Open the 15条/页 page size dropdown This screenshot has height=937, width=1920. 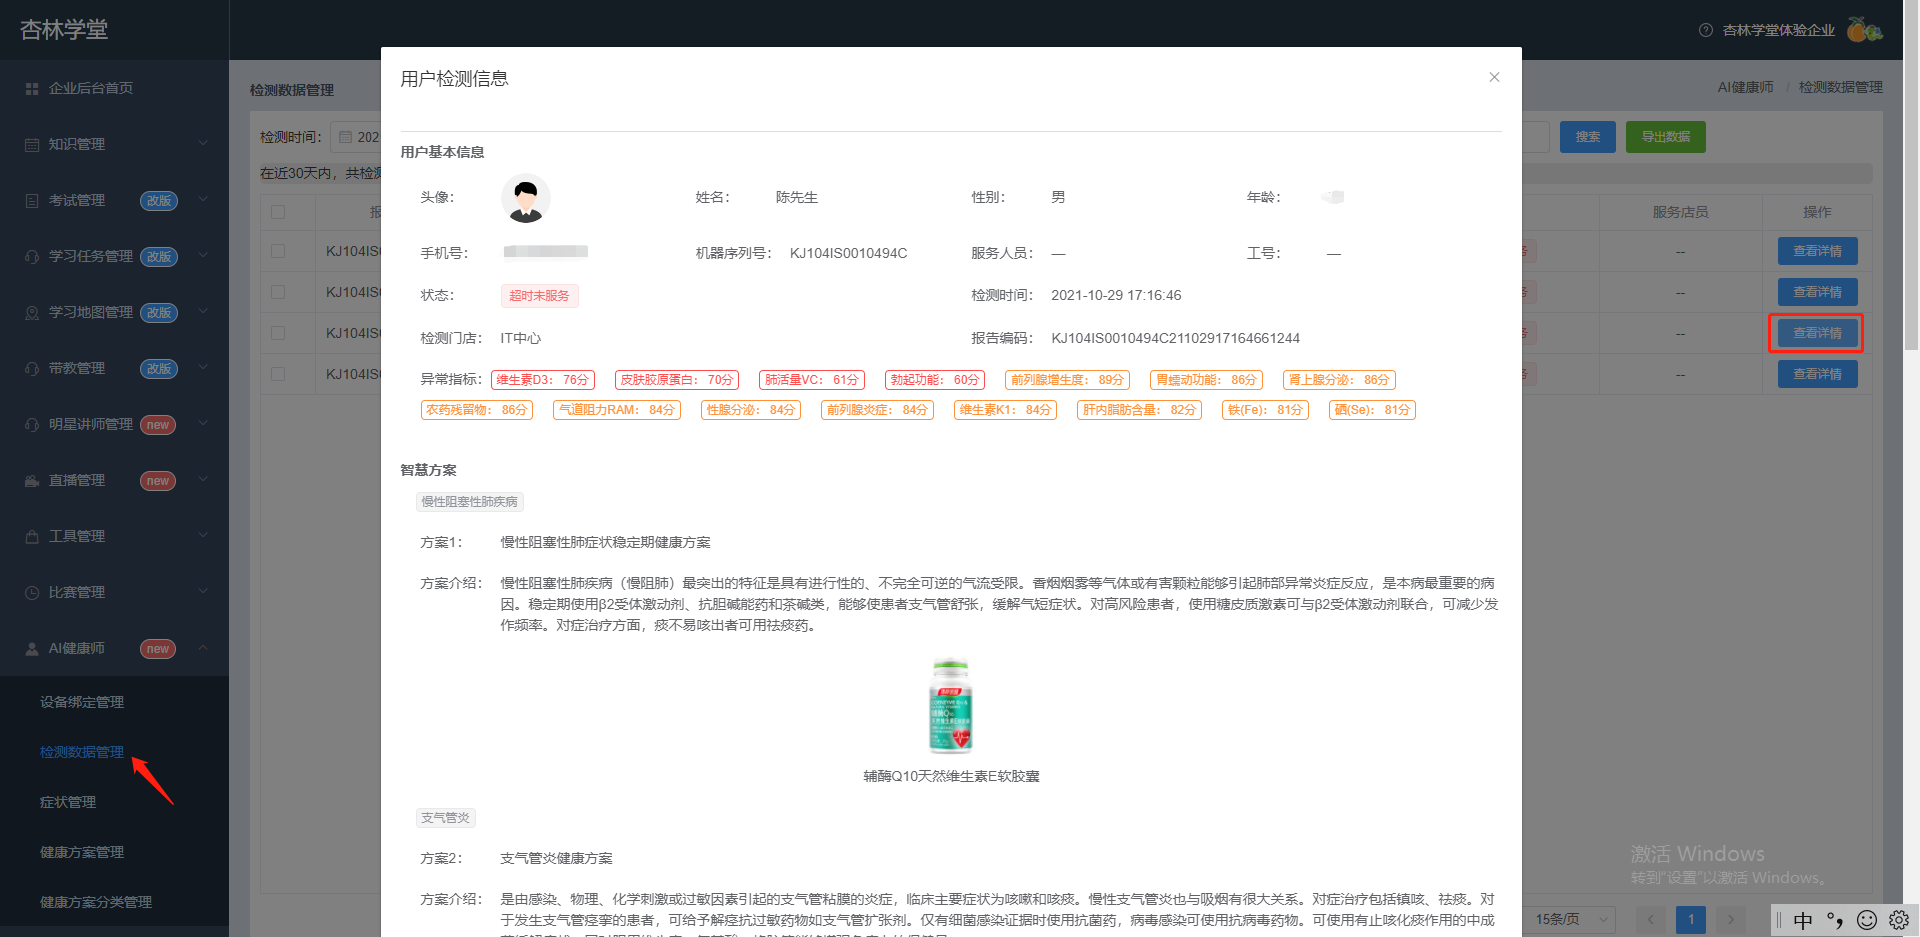pos(1570,919)
